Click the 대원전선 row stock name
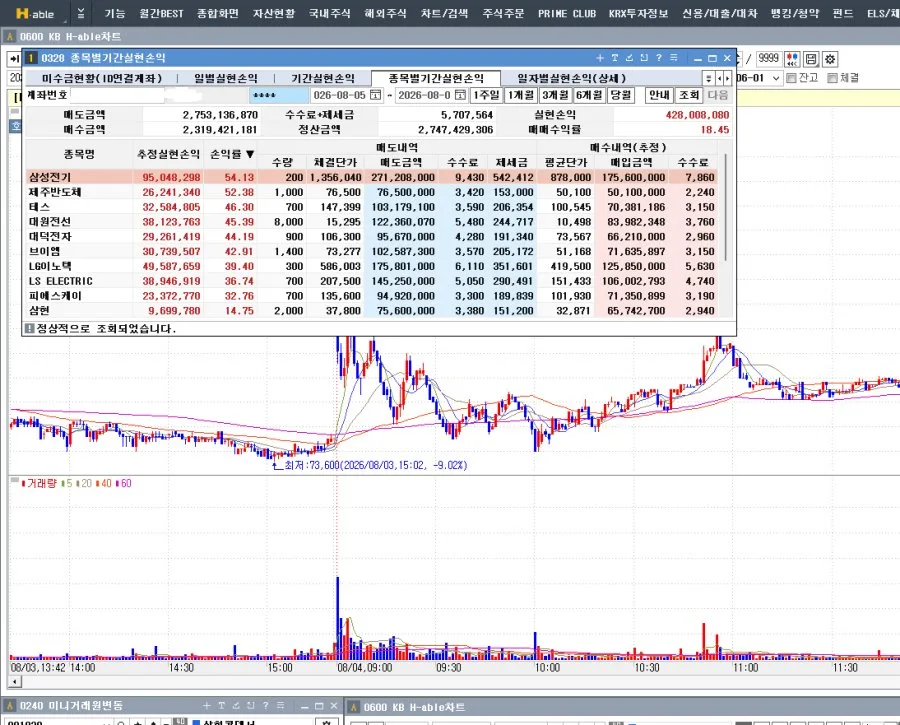 (x=50, y=222)
